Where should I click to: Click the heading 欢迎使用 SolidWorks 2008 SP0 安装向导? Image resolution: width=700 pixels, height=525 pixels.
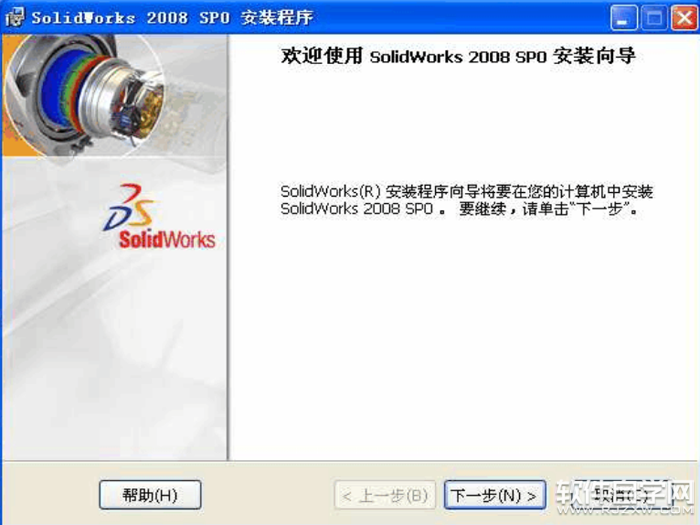pyautogui.click(x=458, y=56)
